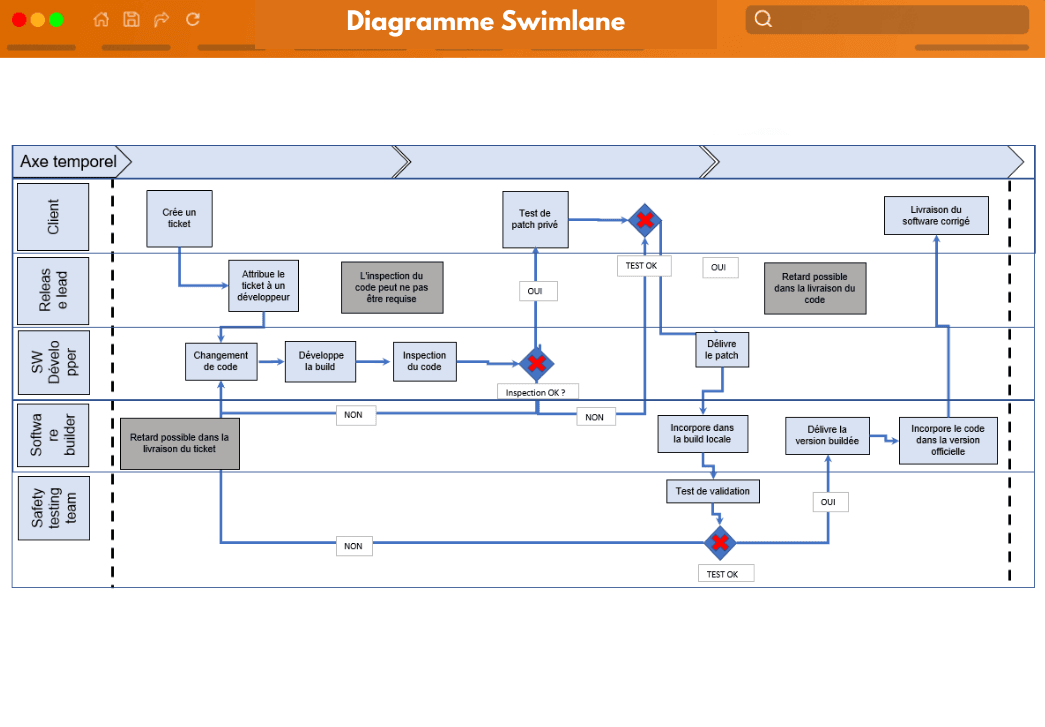Toggle the NON label in Software builder lane
This screenshot has height=727, width=1045.
pyautogui.click(x=355, y=415)
